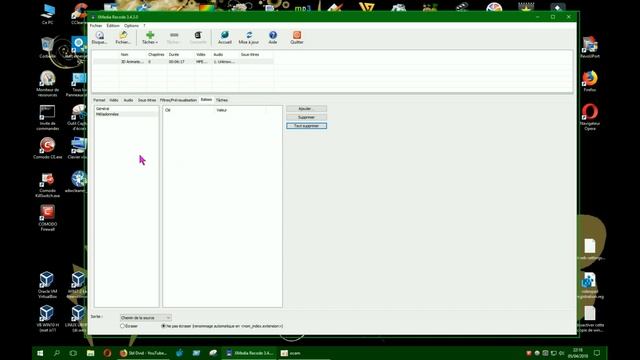
Task: Switch to the Vidéo tab
Action: pos(114,100)
